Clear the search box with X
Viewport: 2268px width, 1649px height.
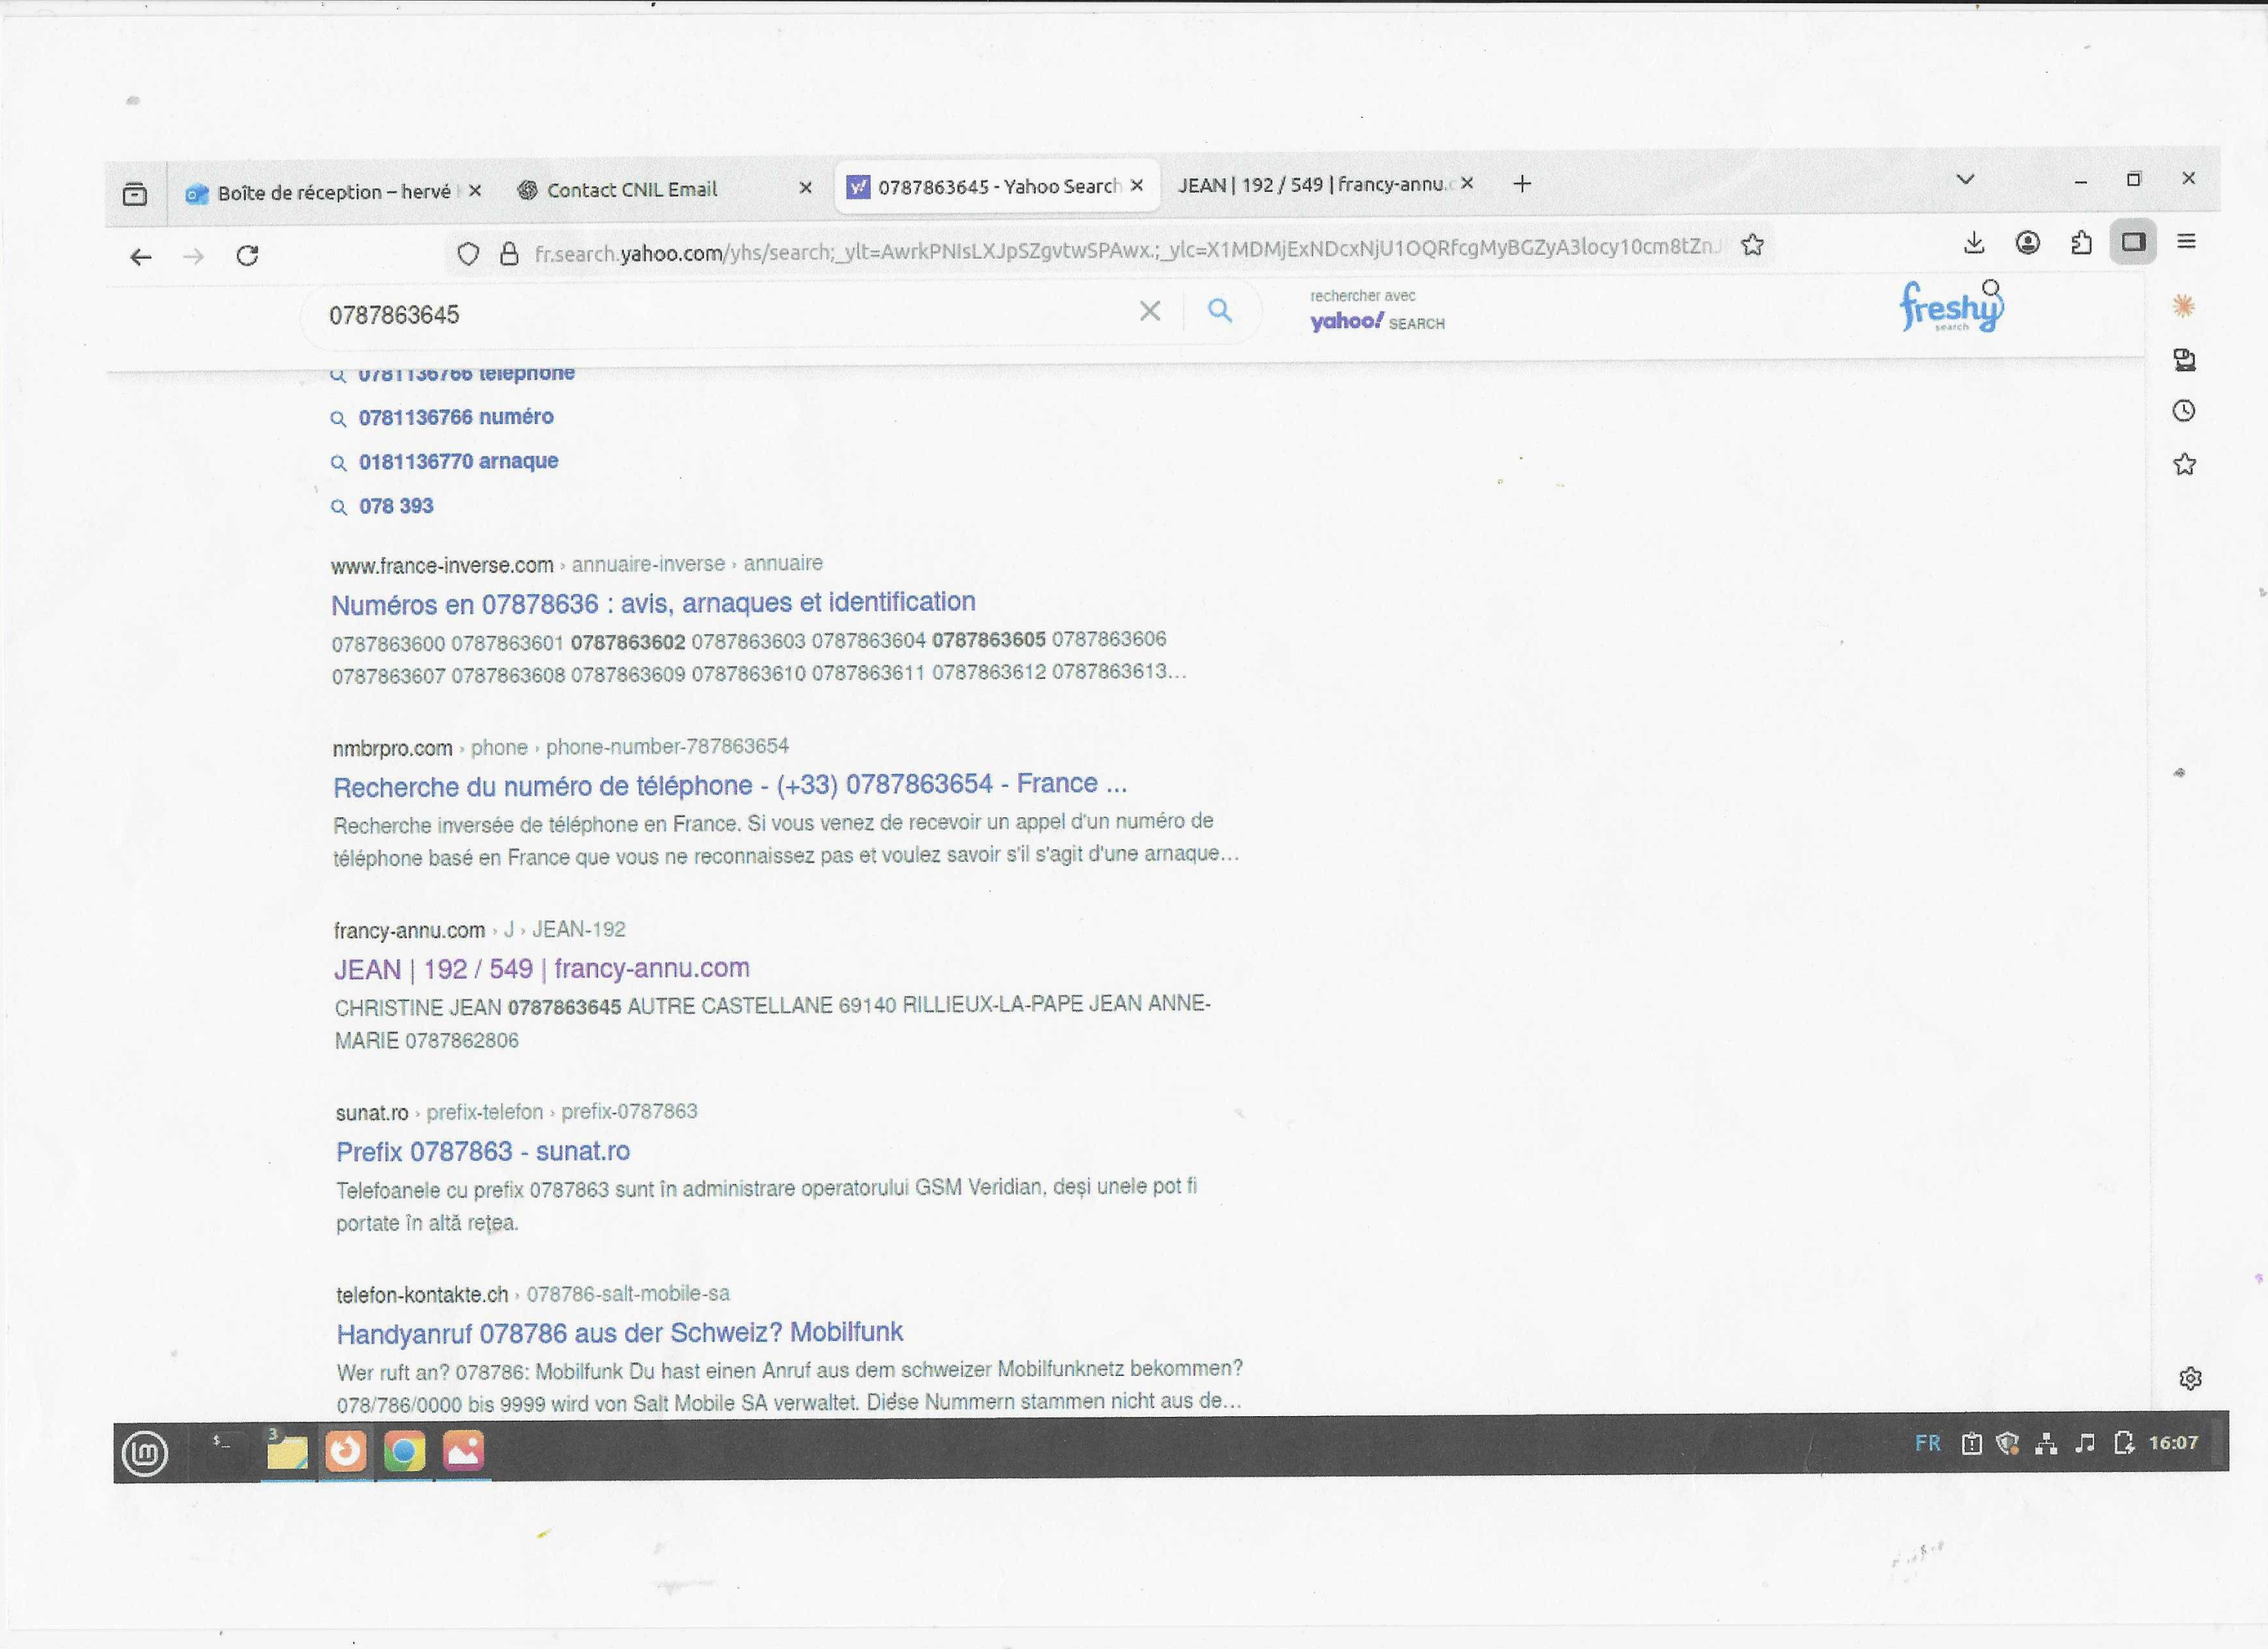coord(1150,311)
